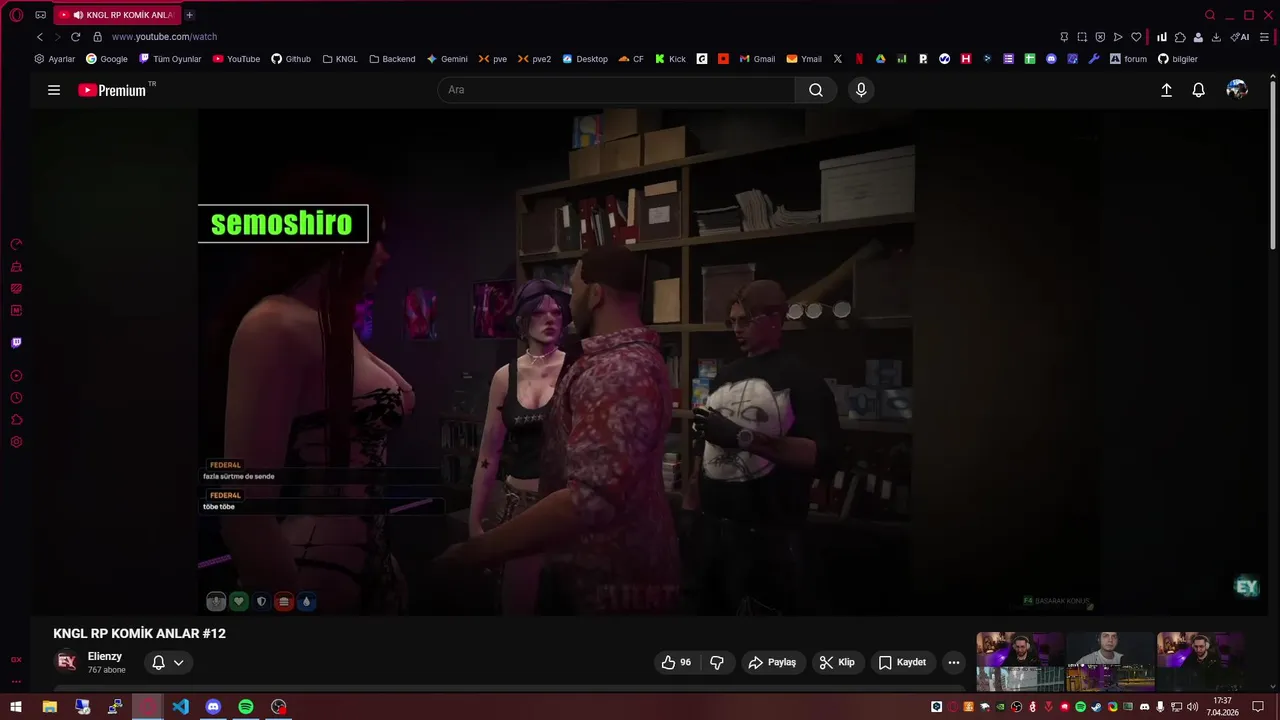
Task: Open middle recommended video thumbnail
Action: click(1110, 661)
